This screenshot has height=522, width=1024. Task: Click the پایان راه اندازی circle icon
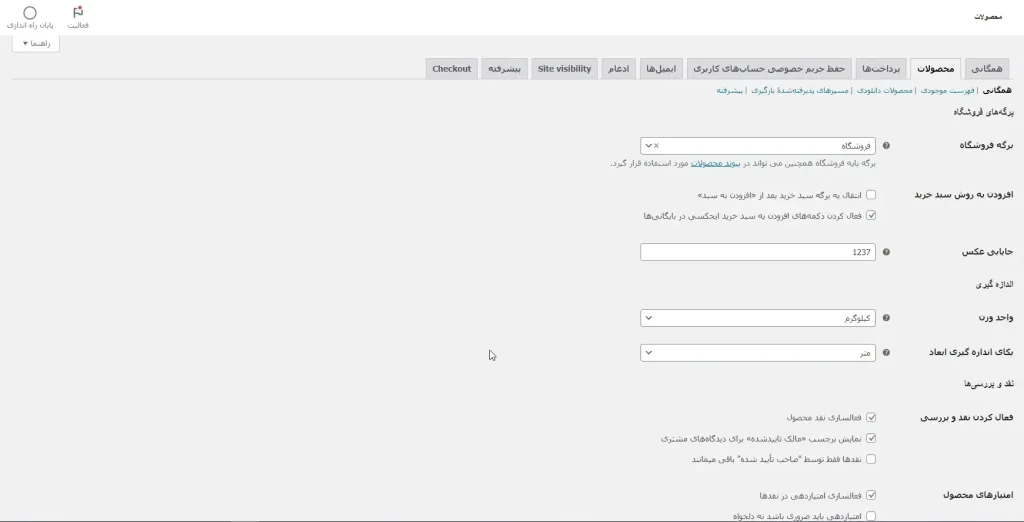(29, 12)
